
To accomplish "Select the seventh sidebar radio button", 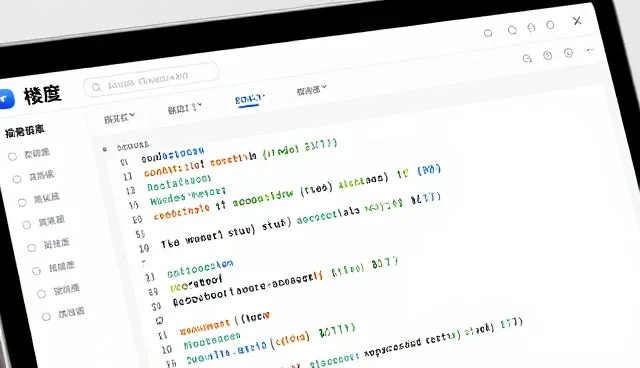I will point(41,294).
